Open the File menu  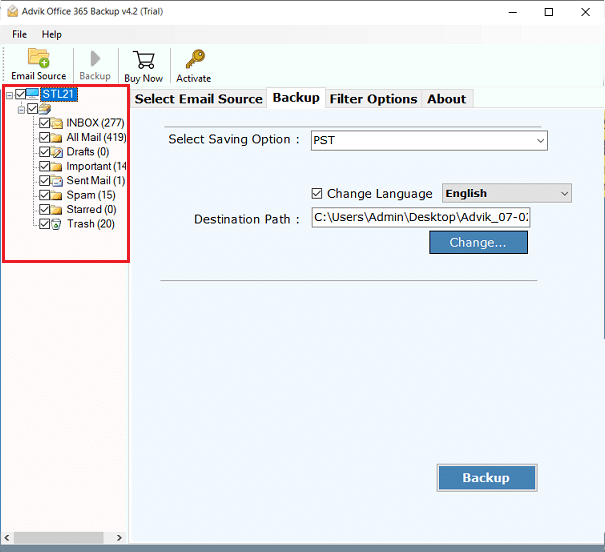20,34
